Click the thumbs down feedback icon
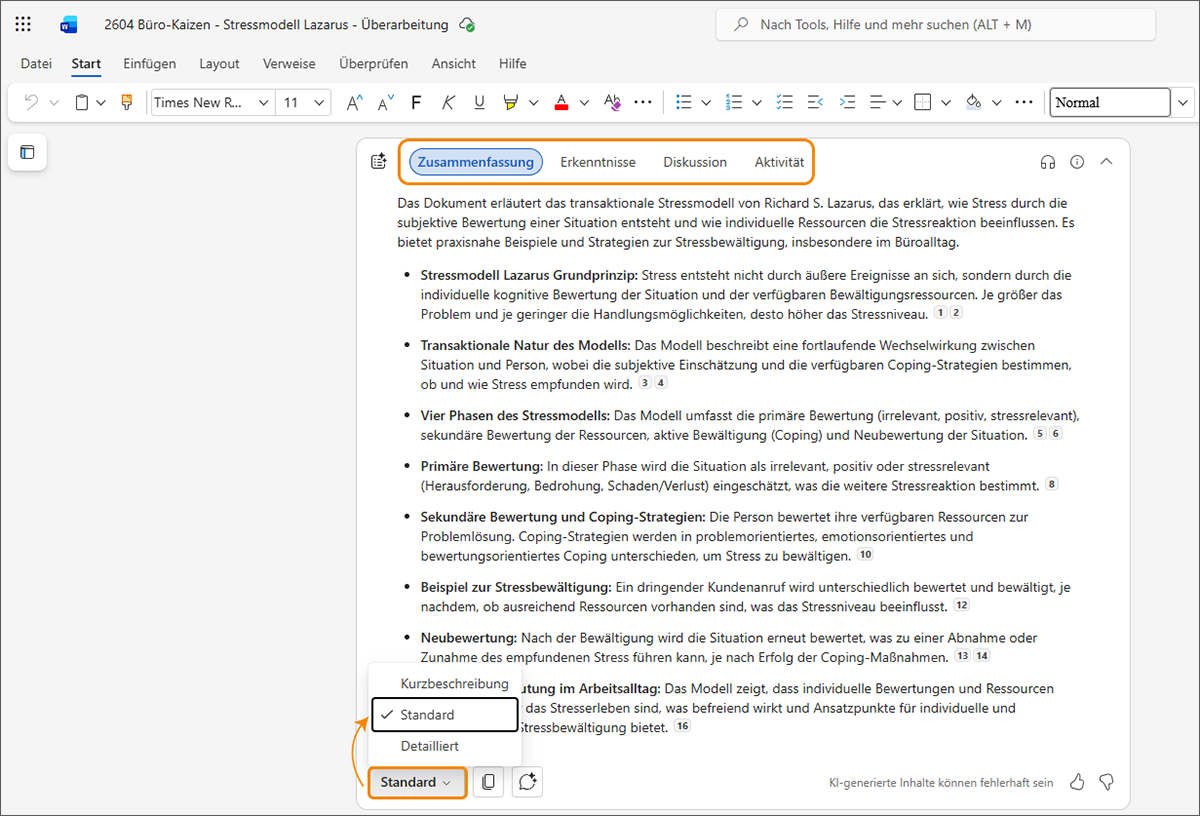The image size is (1200, 816). pos(1106,782)
